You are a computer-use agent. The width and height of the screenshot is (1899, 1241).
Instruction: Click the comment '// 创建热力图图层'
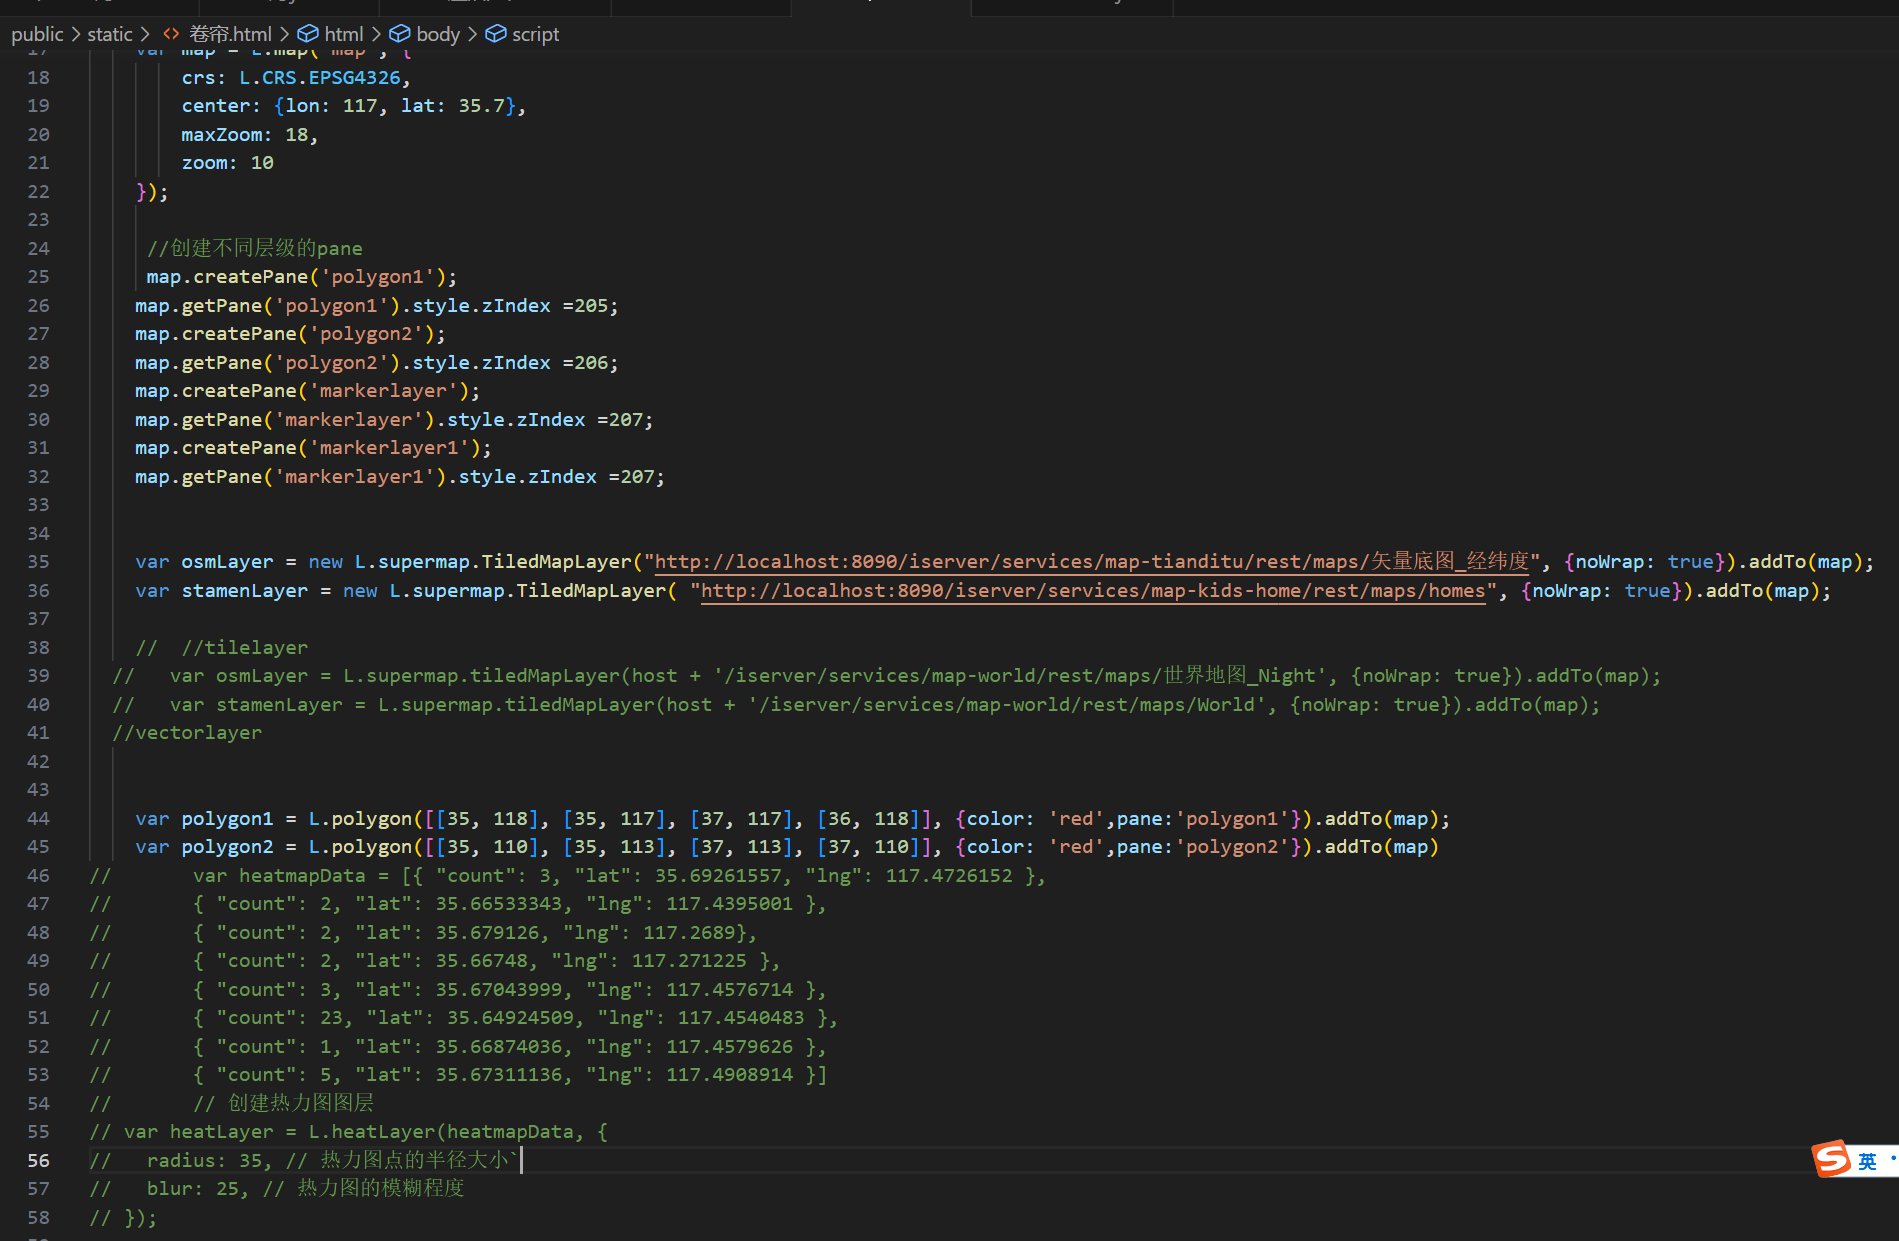(283, 1103)
